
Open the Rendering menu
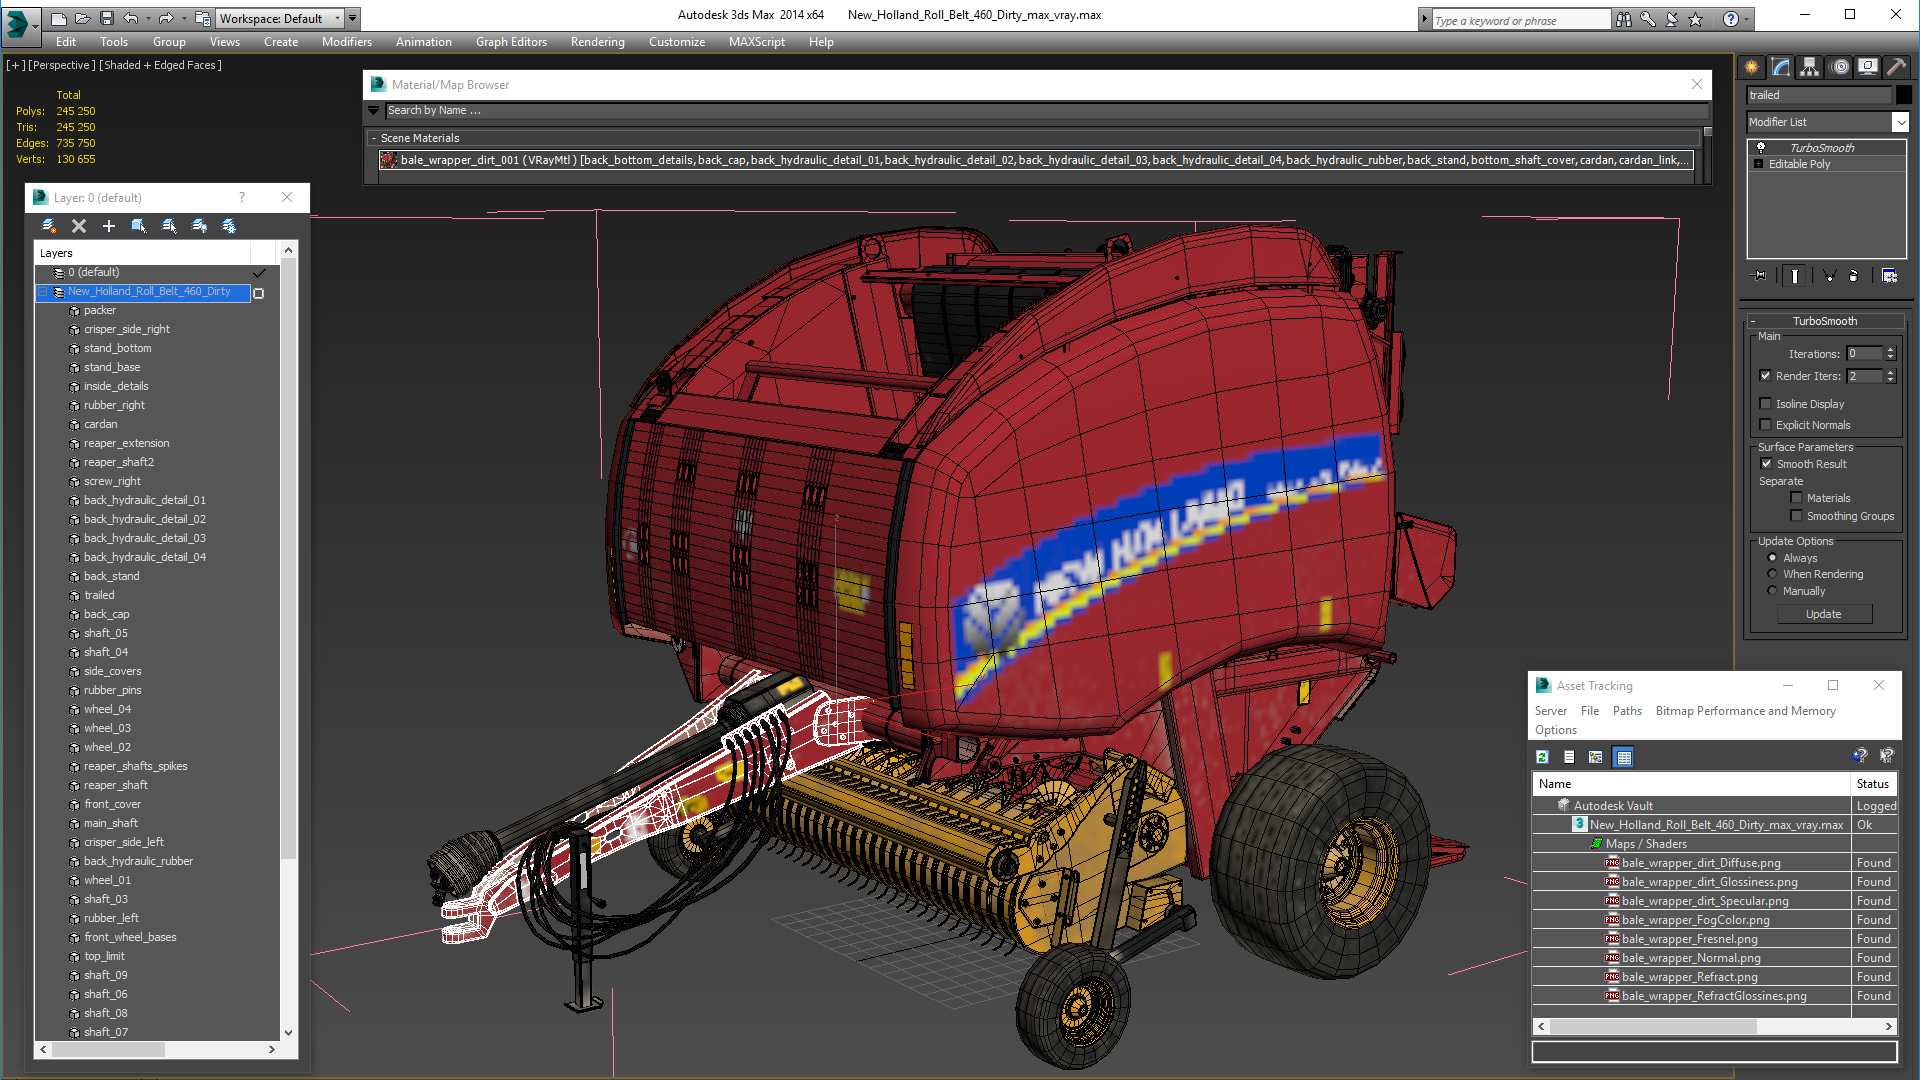(597, 42)
